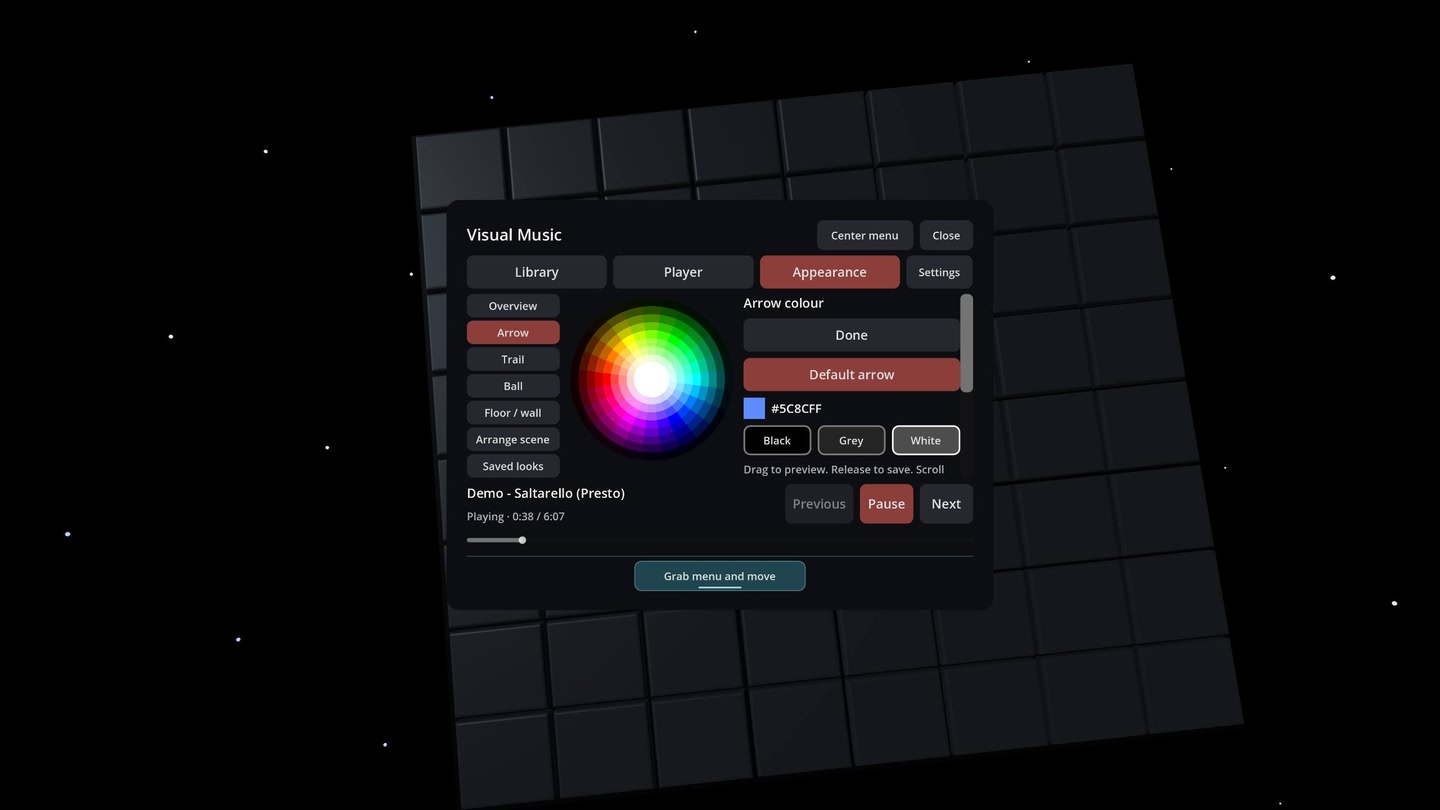Click the Playing · 0:38 / 6:07 status
This screenshot has height=810, width=1440.
(x=516, y=517)
